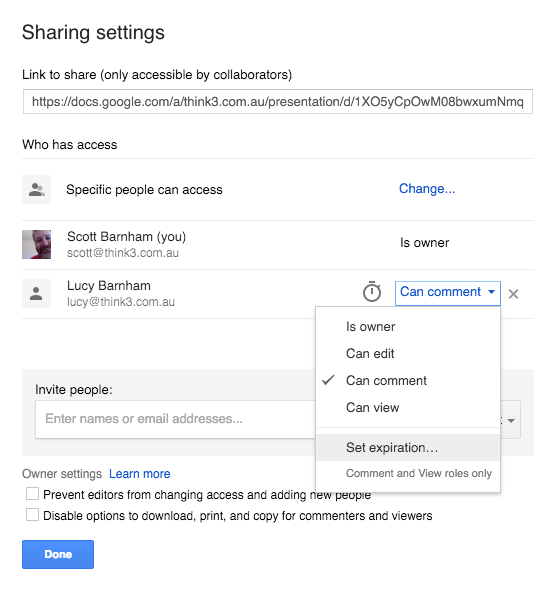Screen dimensions: 555x592
Task: Click the checkmark beside Can comment
Action: click(x=328, y=380)
